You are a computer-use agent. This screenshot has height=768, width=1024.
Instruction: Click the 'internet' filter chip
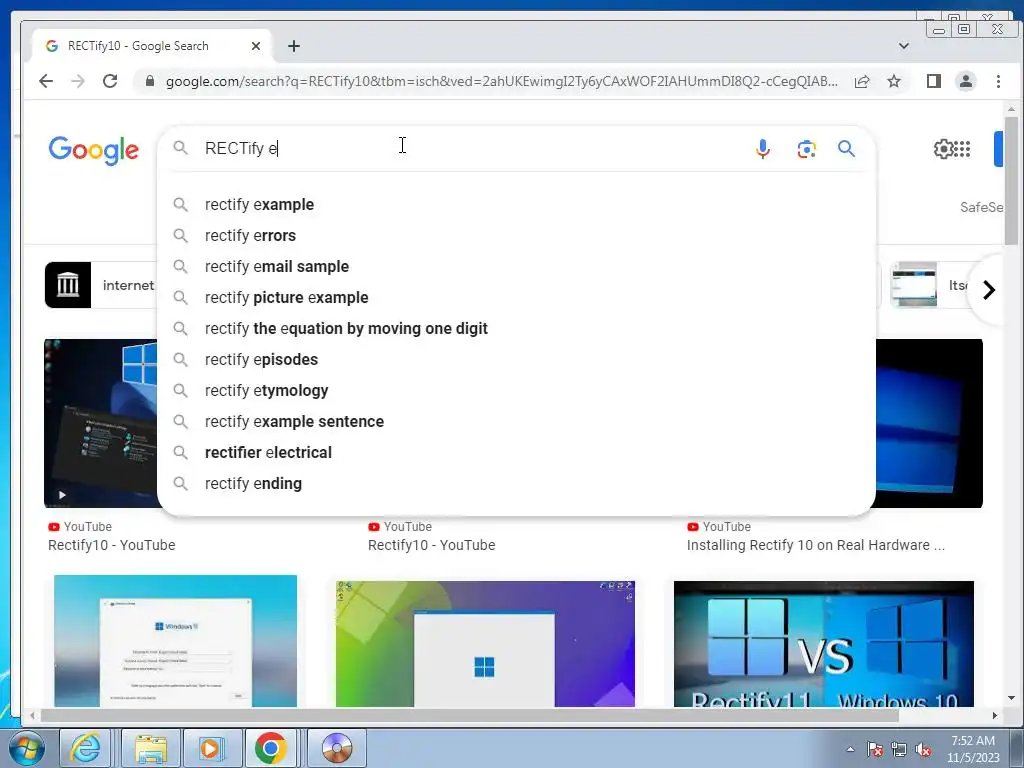click(101, 285)
